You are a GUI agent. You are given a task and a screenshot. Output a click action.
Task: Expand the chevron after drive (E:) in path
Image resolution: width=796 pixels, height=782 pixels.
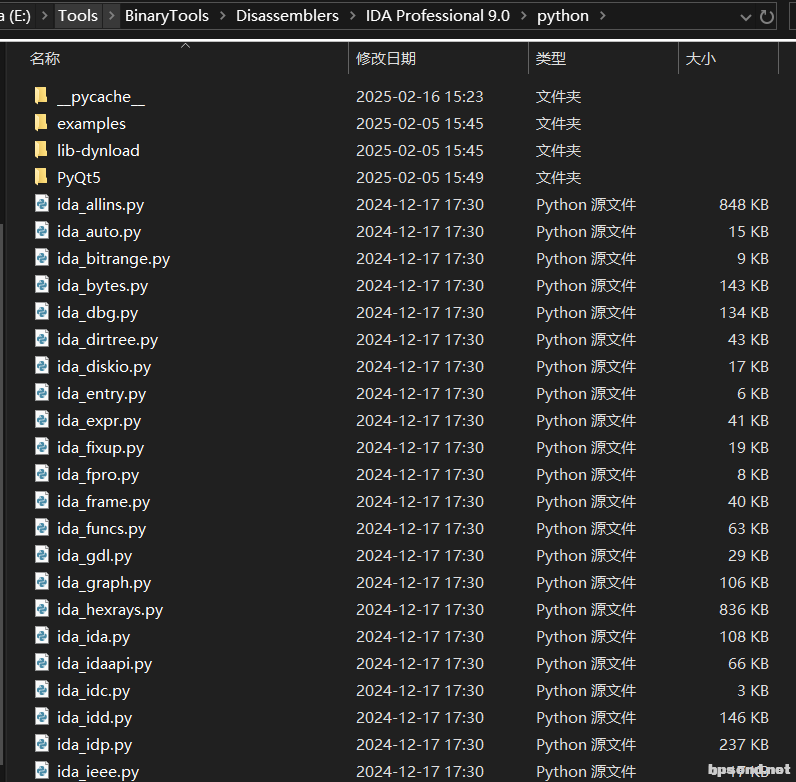pyautogui.click(x=45, y=16)
